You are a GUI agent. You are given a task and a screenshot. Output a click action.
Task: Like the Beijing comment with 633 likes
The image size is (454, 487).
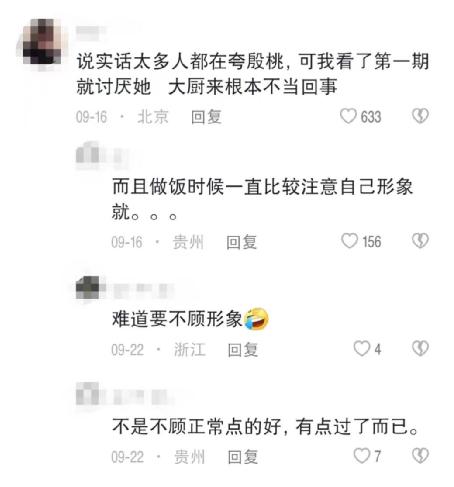point(348,116)
